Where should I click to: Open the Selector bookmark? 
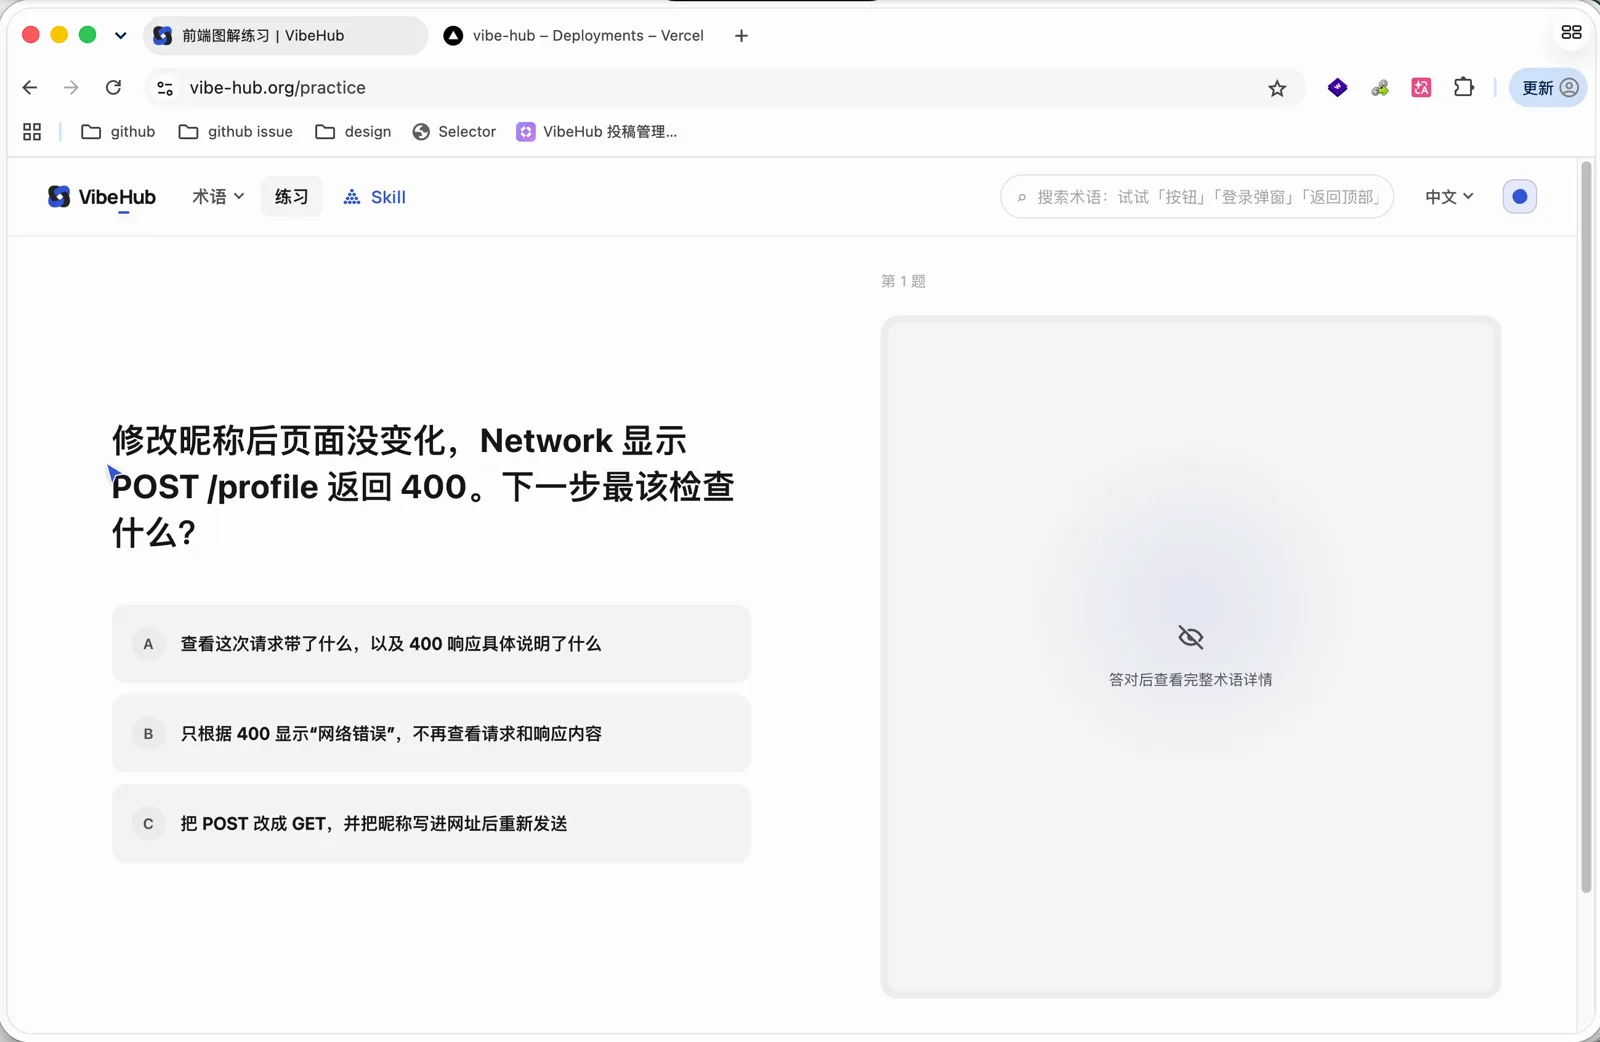point(454,132)
